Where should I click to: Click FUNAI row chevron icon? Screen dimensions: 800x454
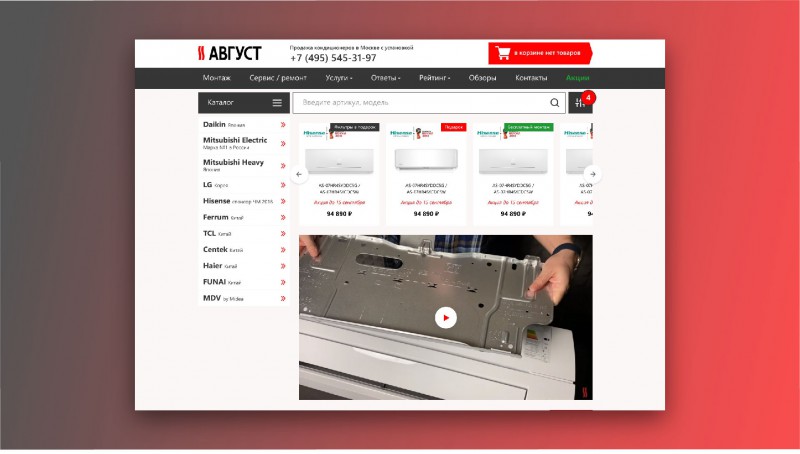click(x=283, y=282)
